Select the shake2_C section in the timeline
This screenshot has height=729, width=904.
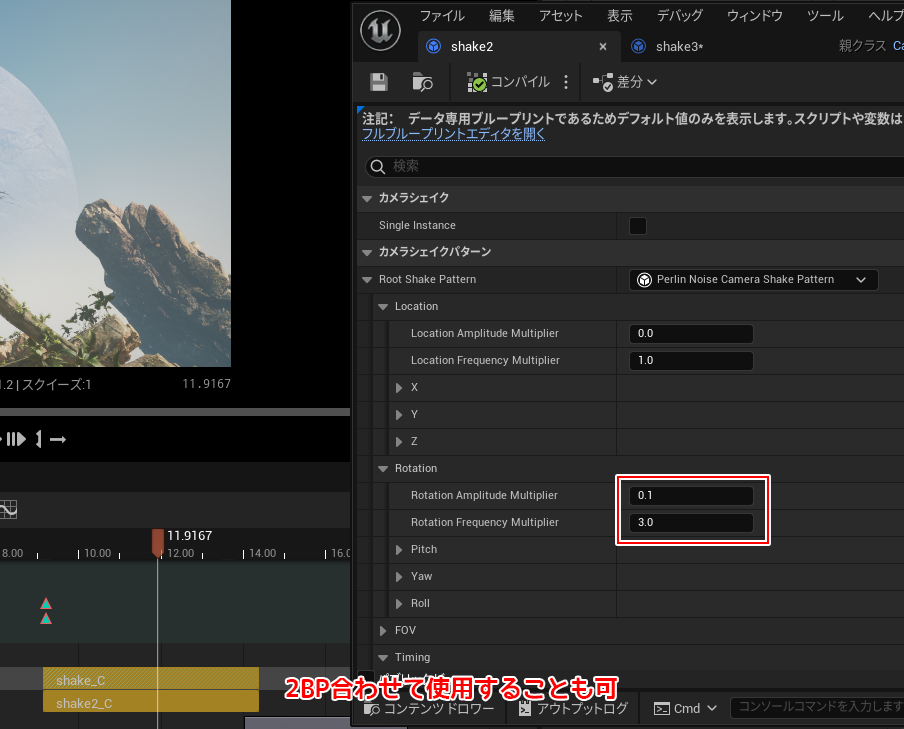[x=150, y=703]
